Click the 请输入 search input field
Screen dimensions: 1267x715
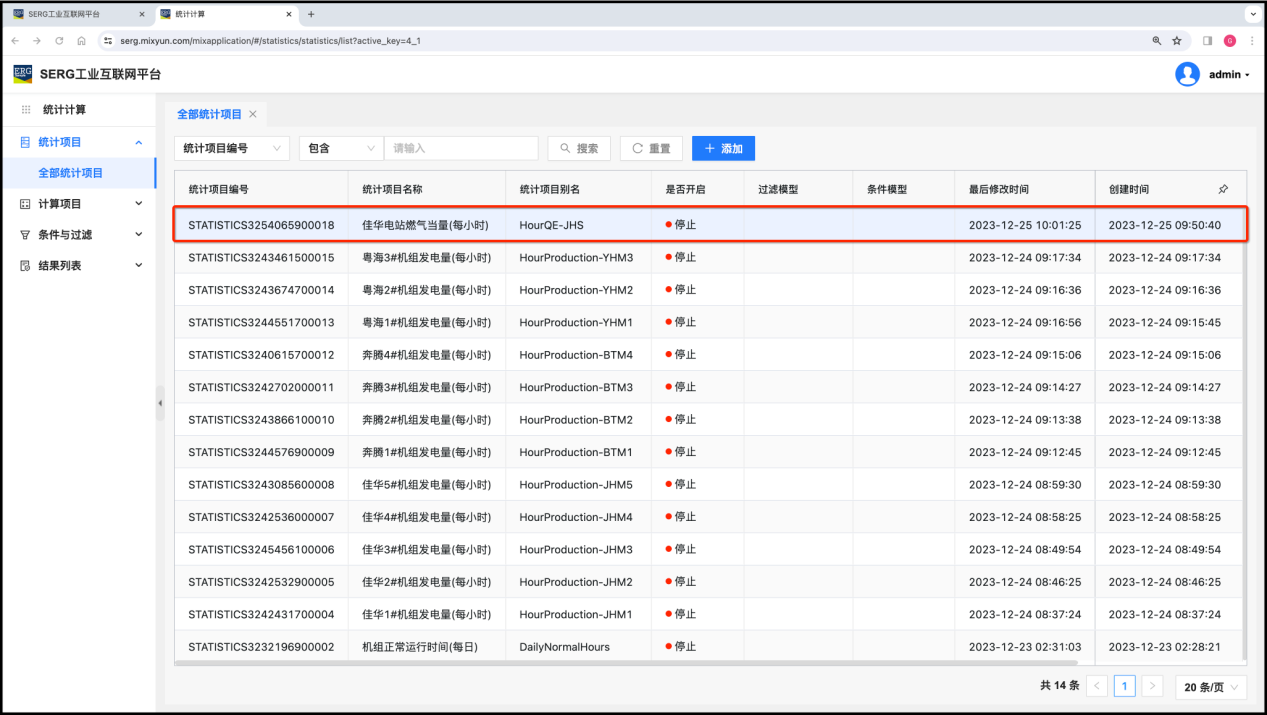(x=460, y=148)
